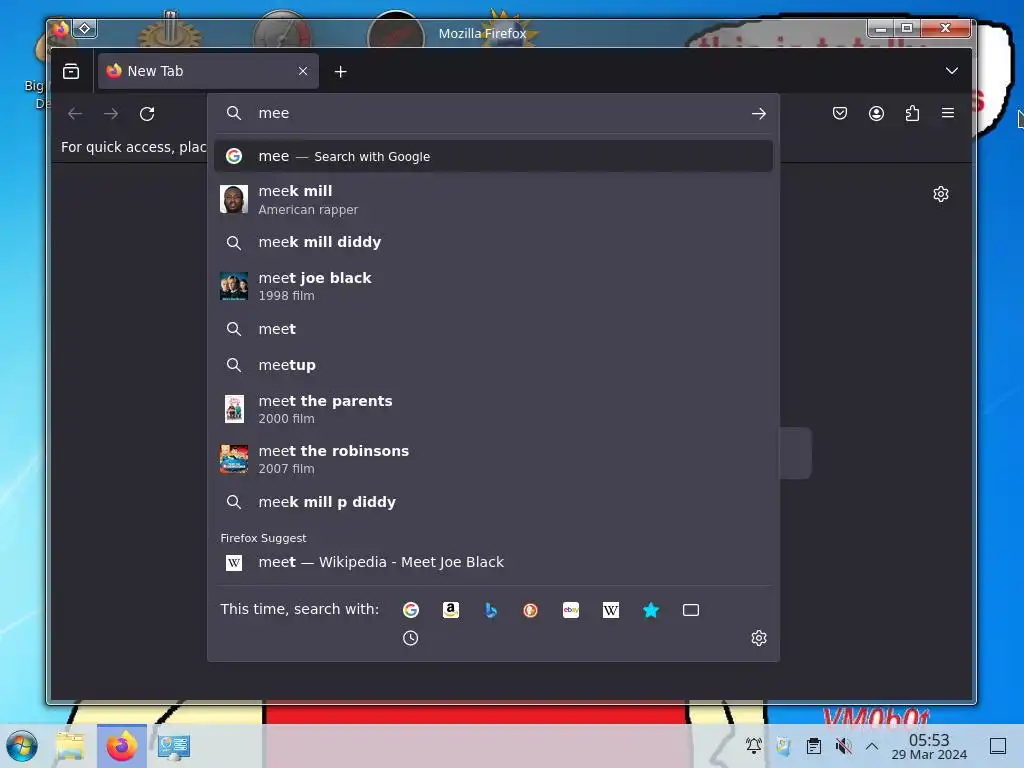The height and width of the screenshot is (768, 1024).
Task: Open the file manager taskbar icon
Action: coord(70,746)
